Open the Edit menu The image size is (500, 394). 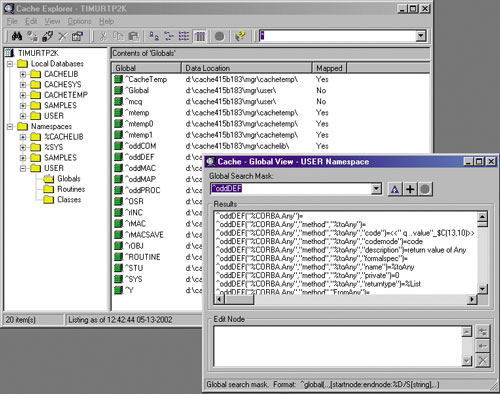[x=31, y=21]
